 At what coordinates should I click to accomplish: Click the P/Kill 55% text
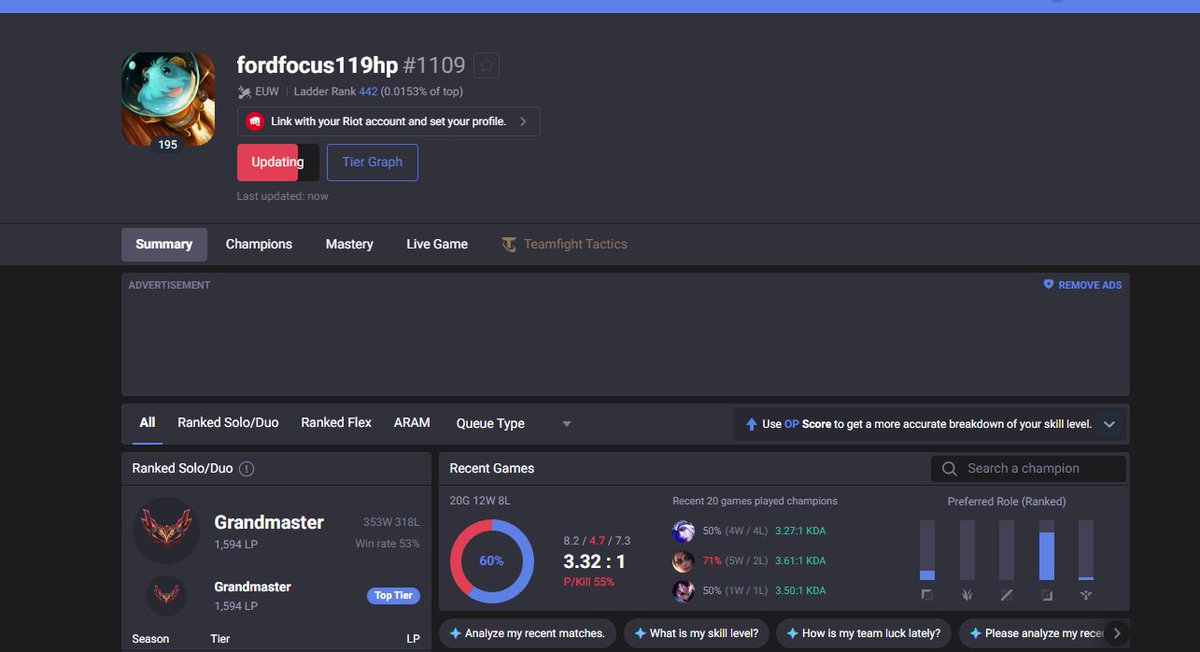click(589, 582)
